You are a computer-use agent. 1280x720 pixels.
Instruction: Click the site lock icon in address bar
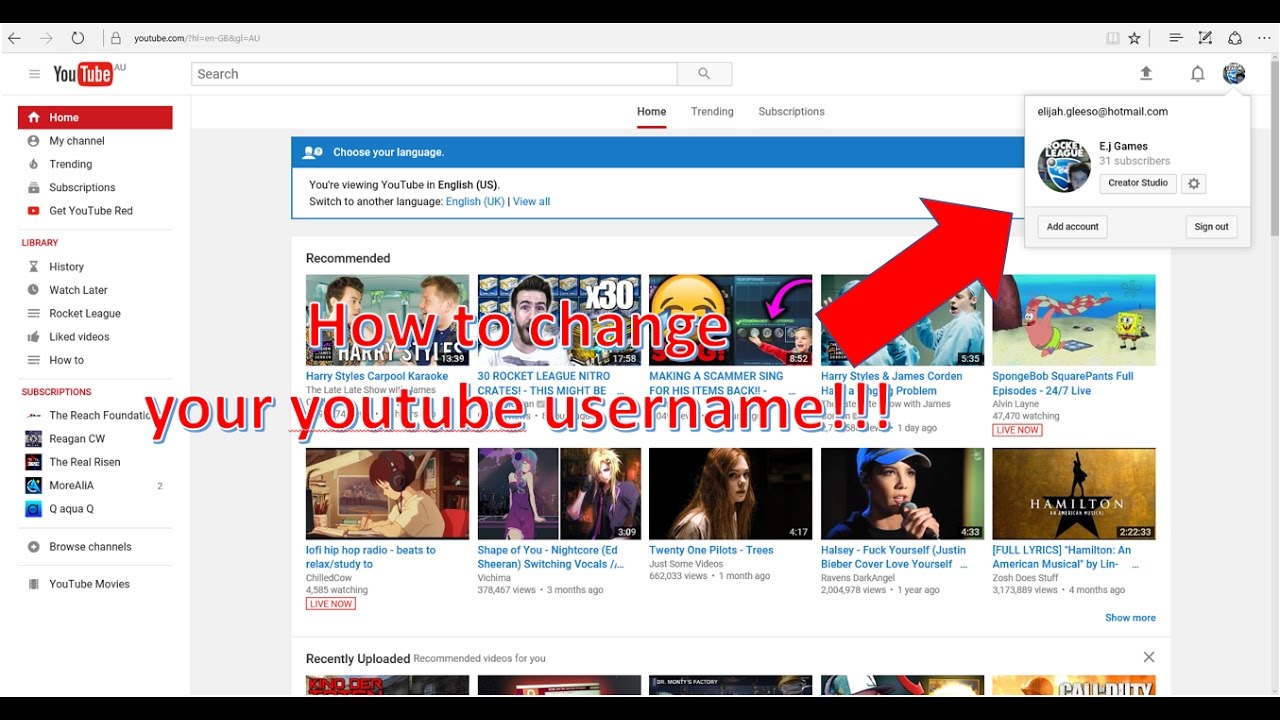(x=116, y=38)
